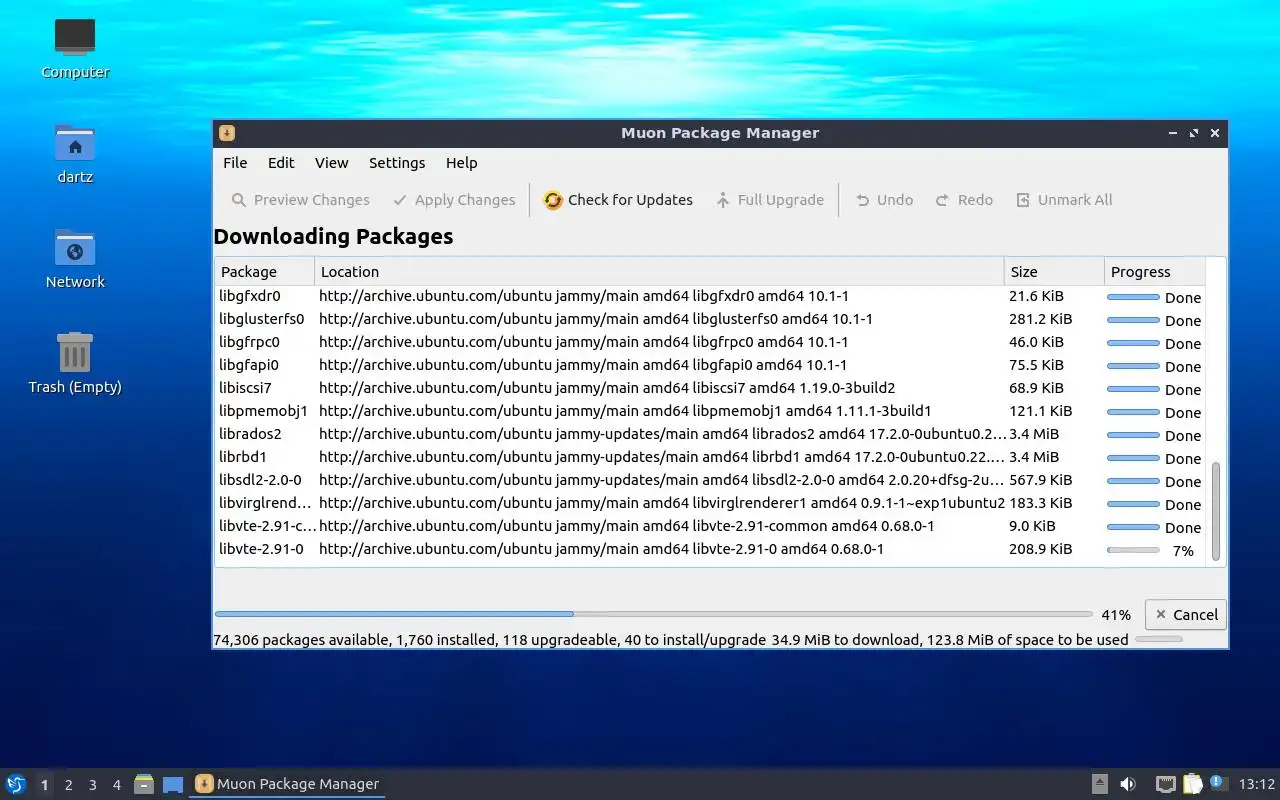Viewport: 1280px width, 800px height.
Task: Select Muon Package Manager taskbar entry
Action: 287,784
